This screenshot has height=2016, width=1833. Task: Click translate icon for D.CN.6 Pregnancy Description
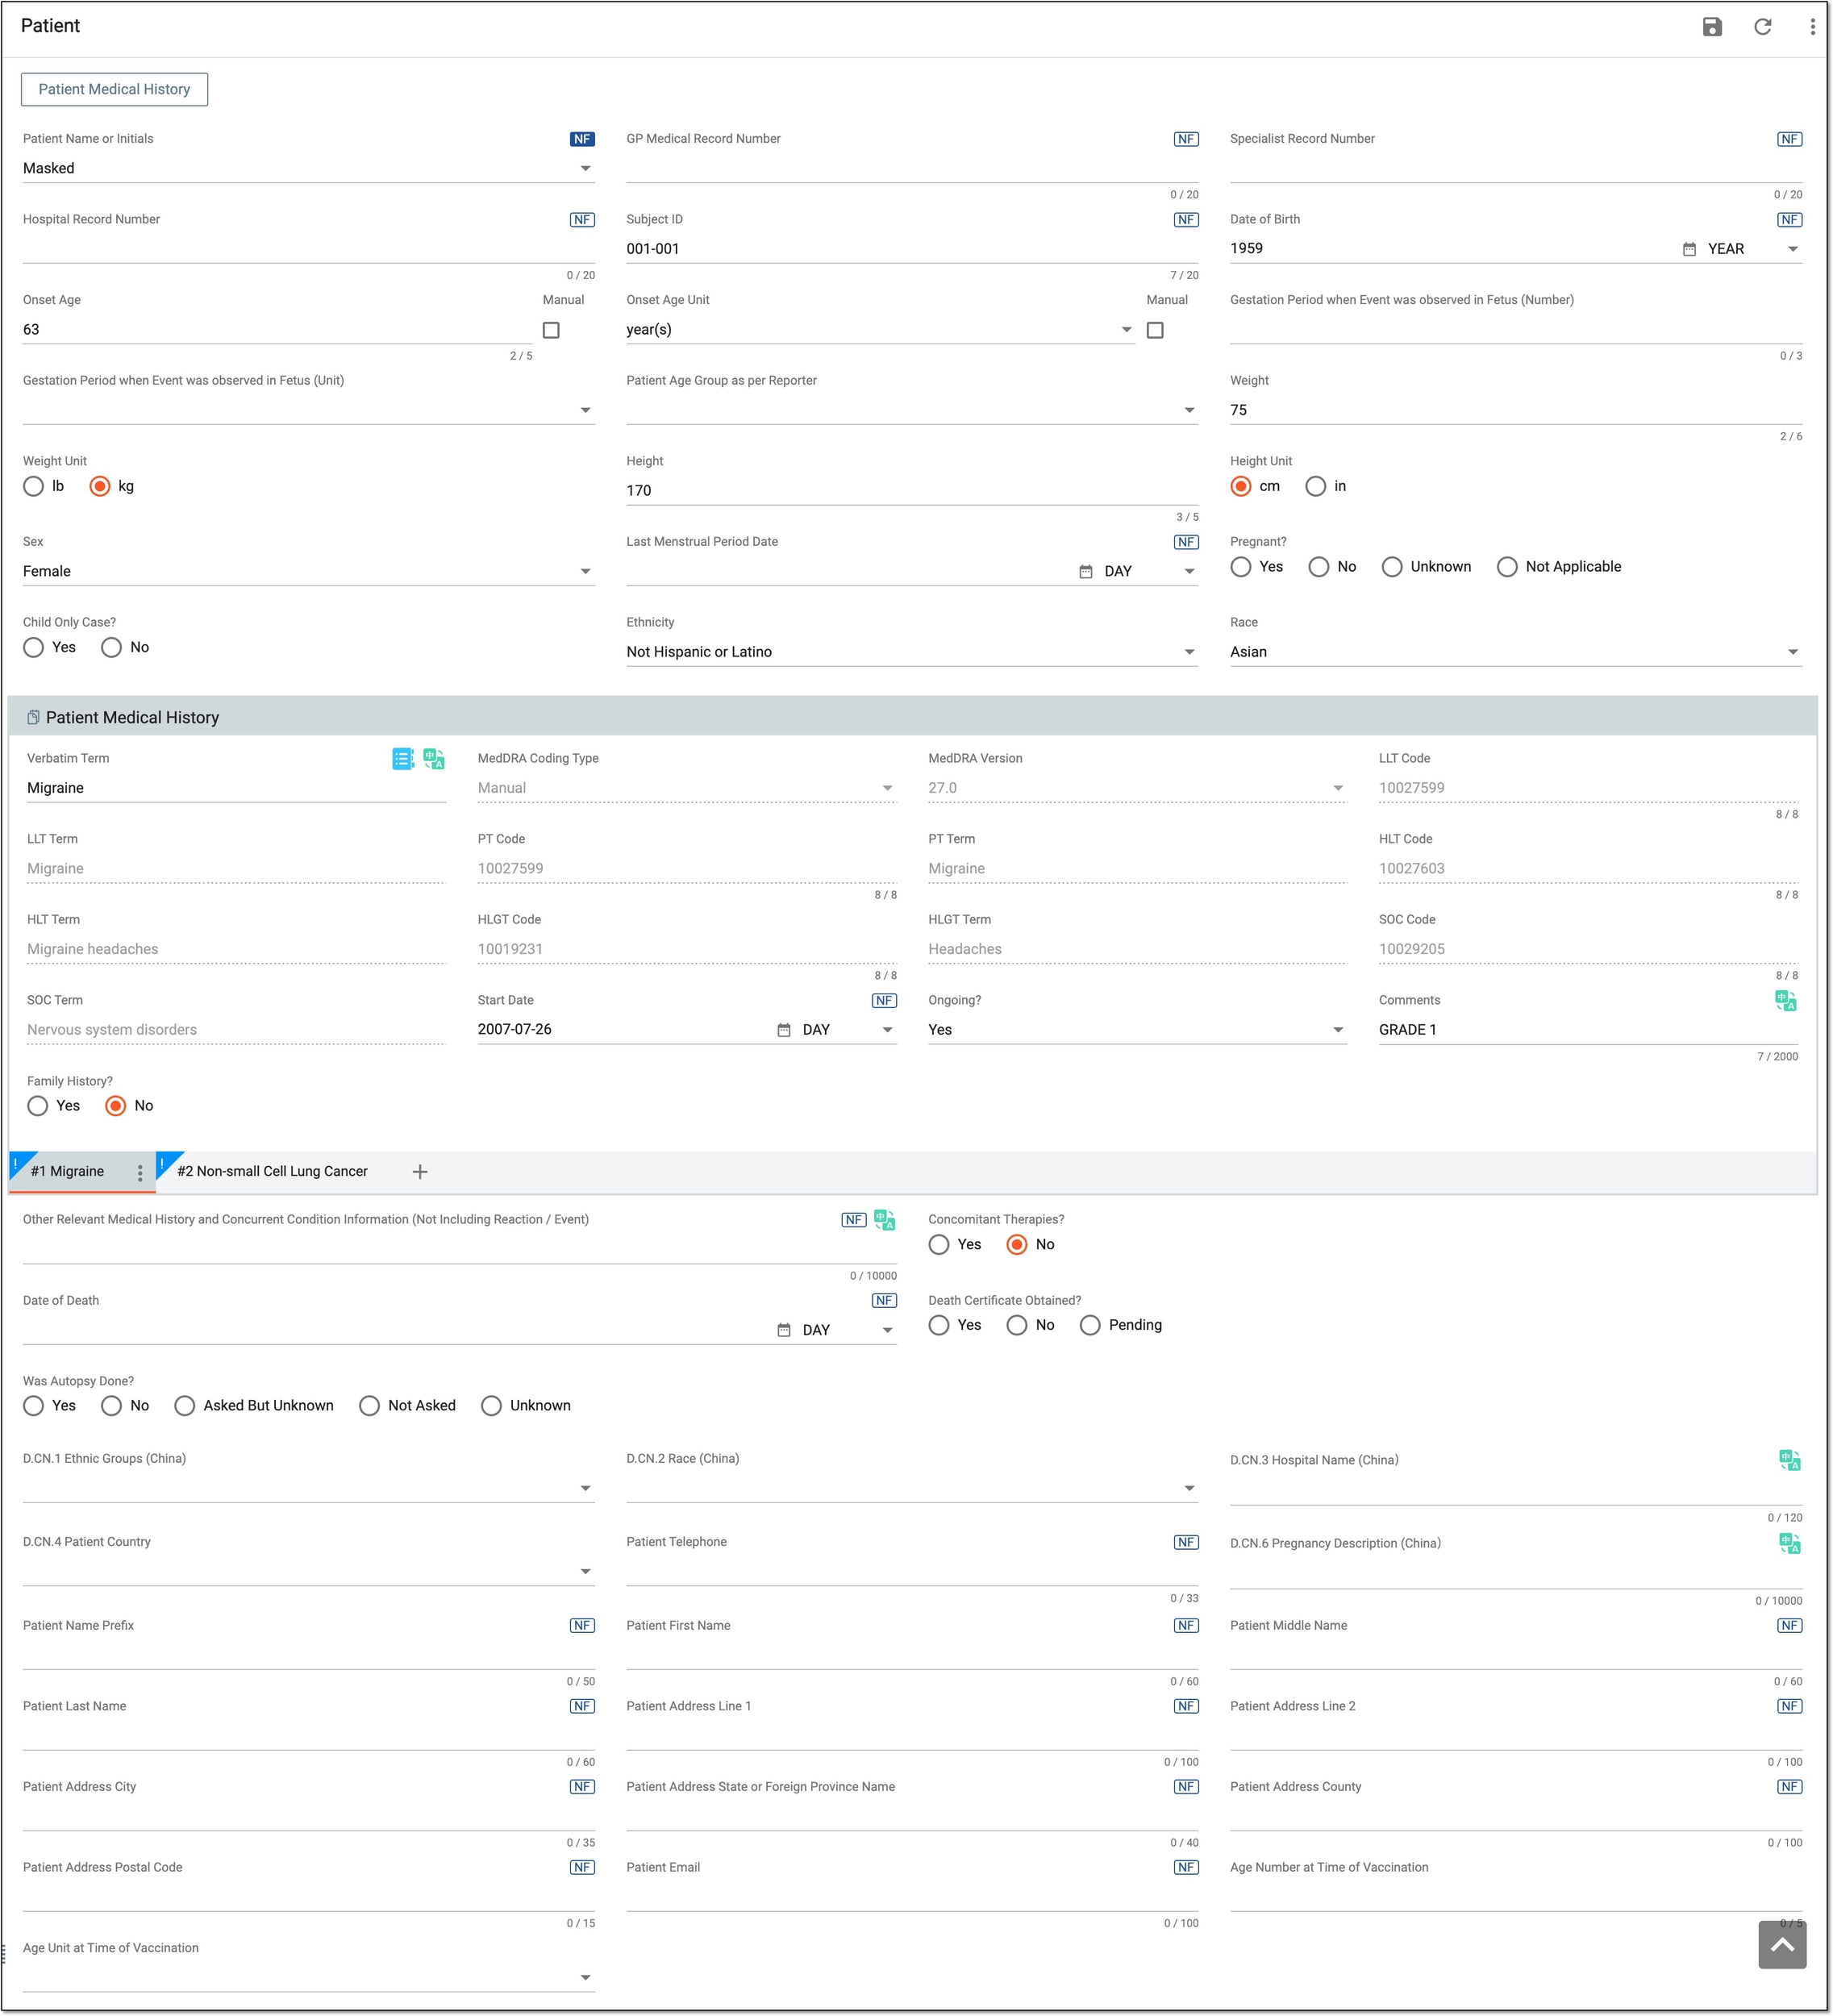tap(1790, 1544)
